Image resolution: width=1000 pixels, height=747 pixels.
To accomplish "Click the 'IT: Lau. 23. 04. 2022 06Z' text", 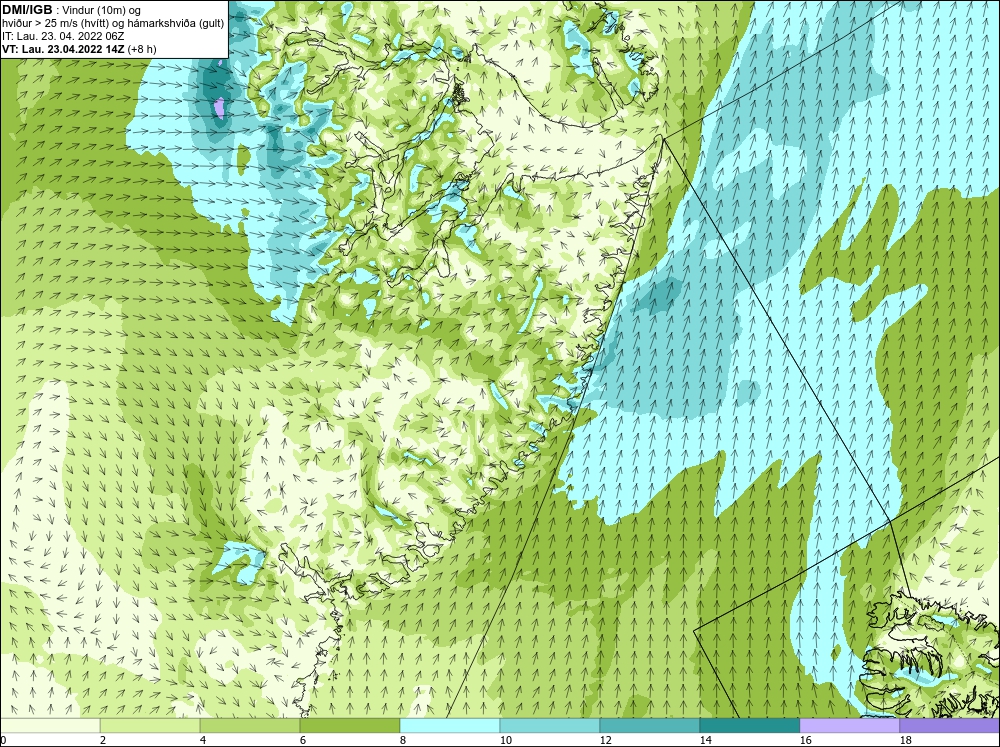I will (63, 36).
